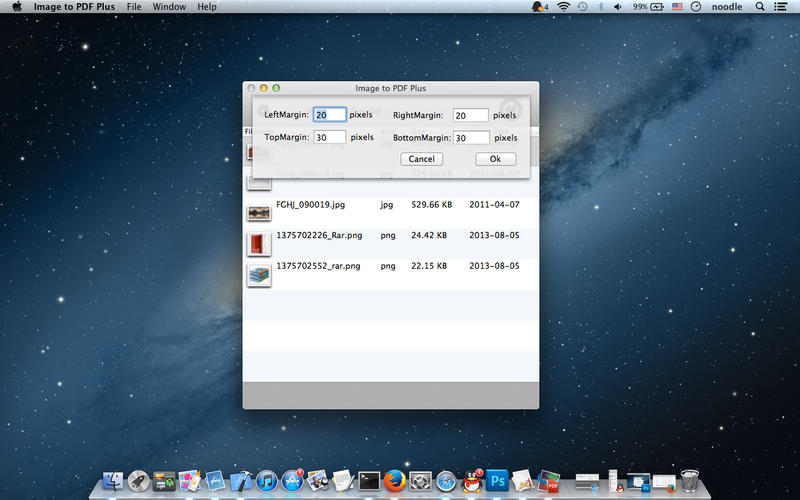Click the 1375702226_Rar.png red book thumbnail
The width and height of the screenshot is (800, 500).
point(259,244)
